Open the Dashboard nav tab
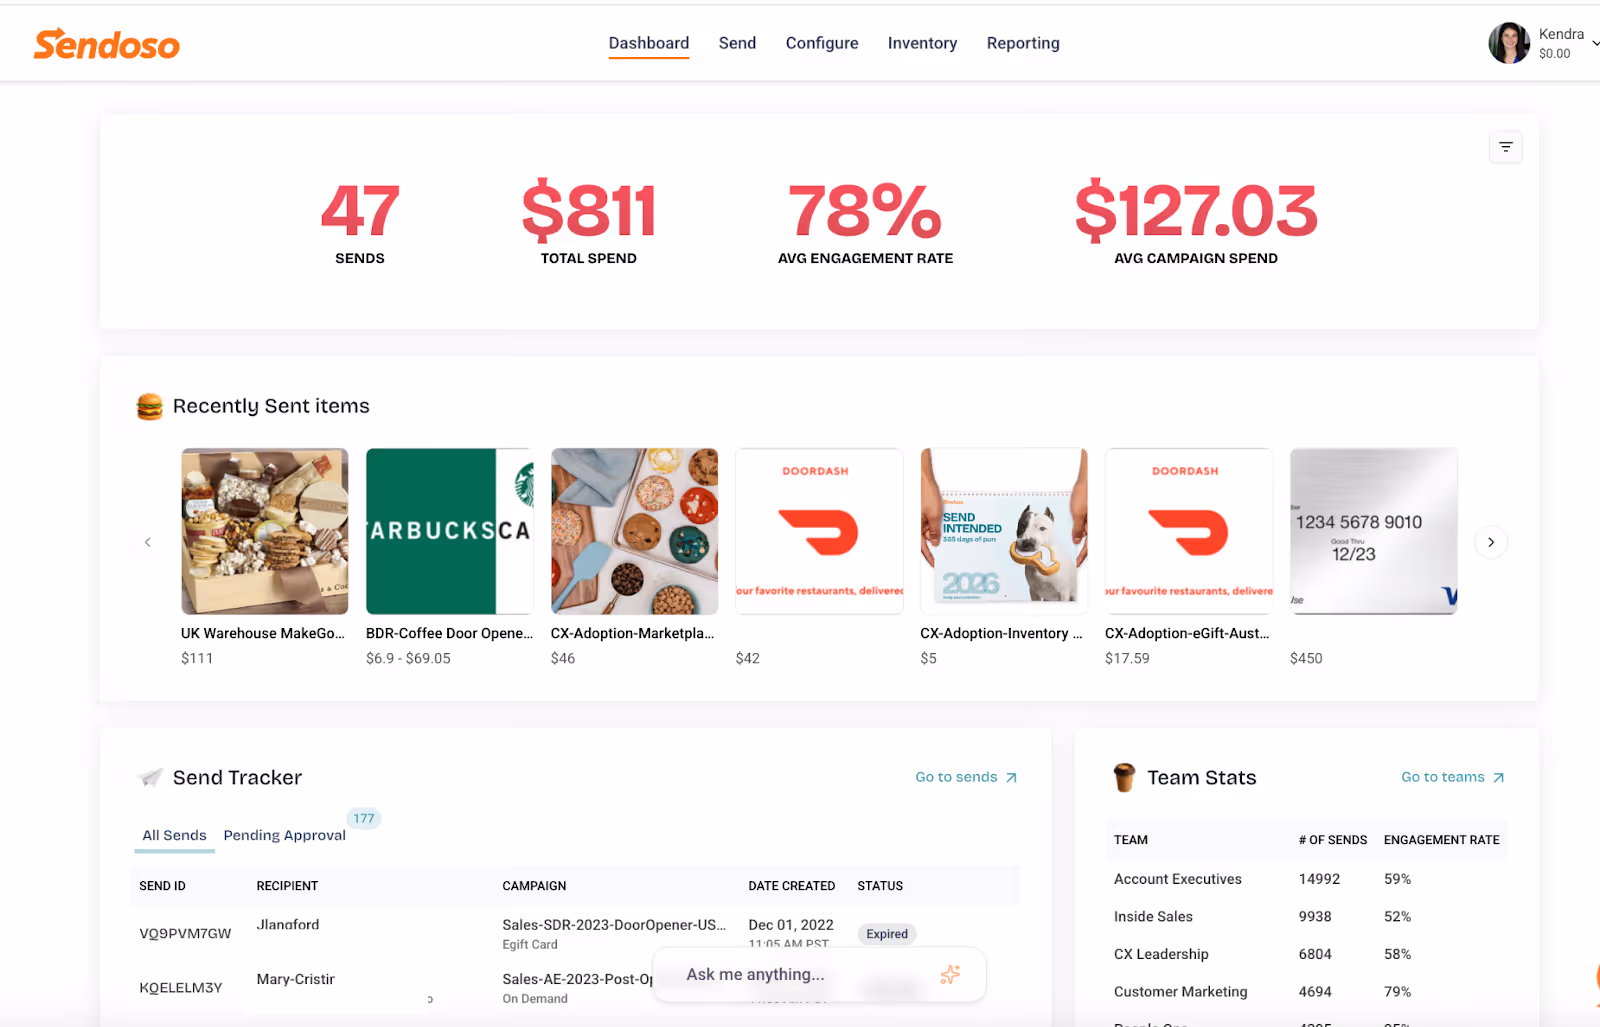This screenshot has width=1600, height=1027. point(649,43)
